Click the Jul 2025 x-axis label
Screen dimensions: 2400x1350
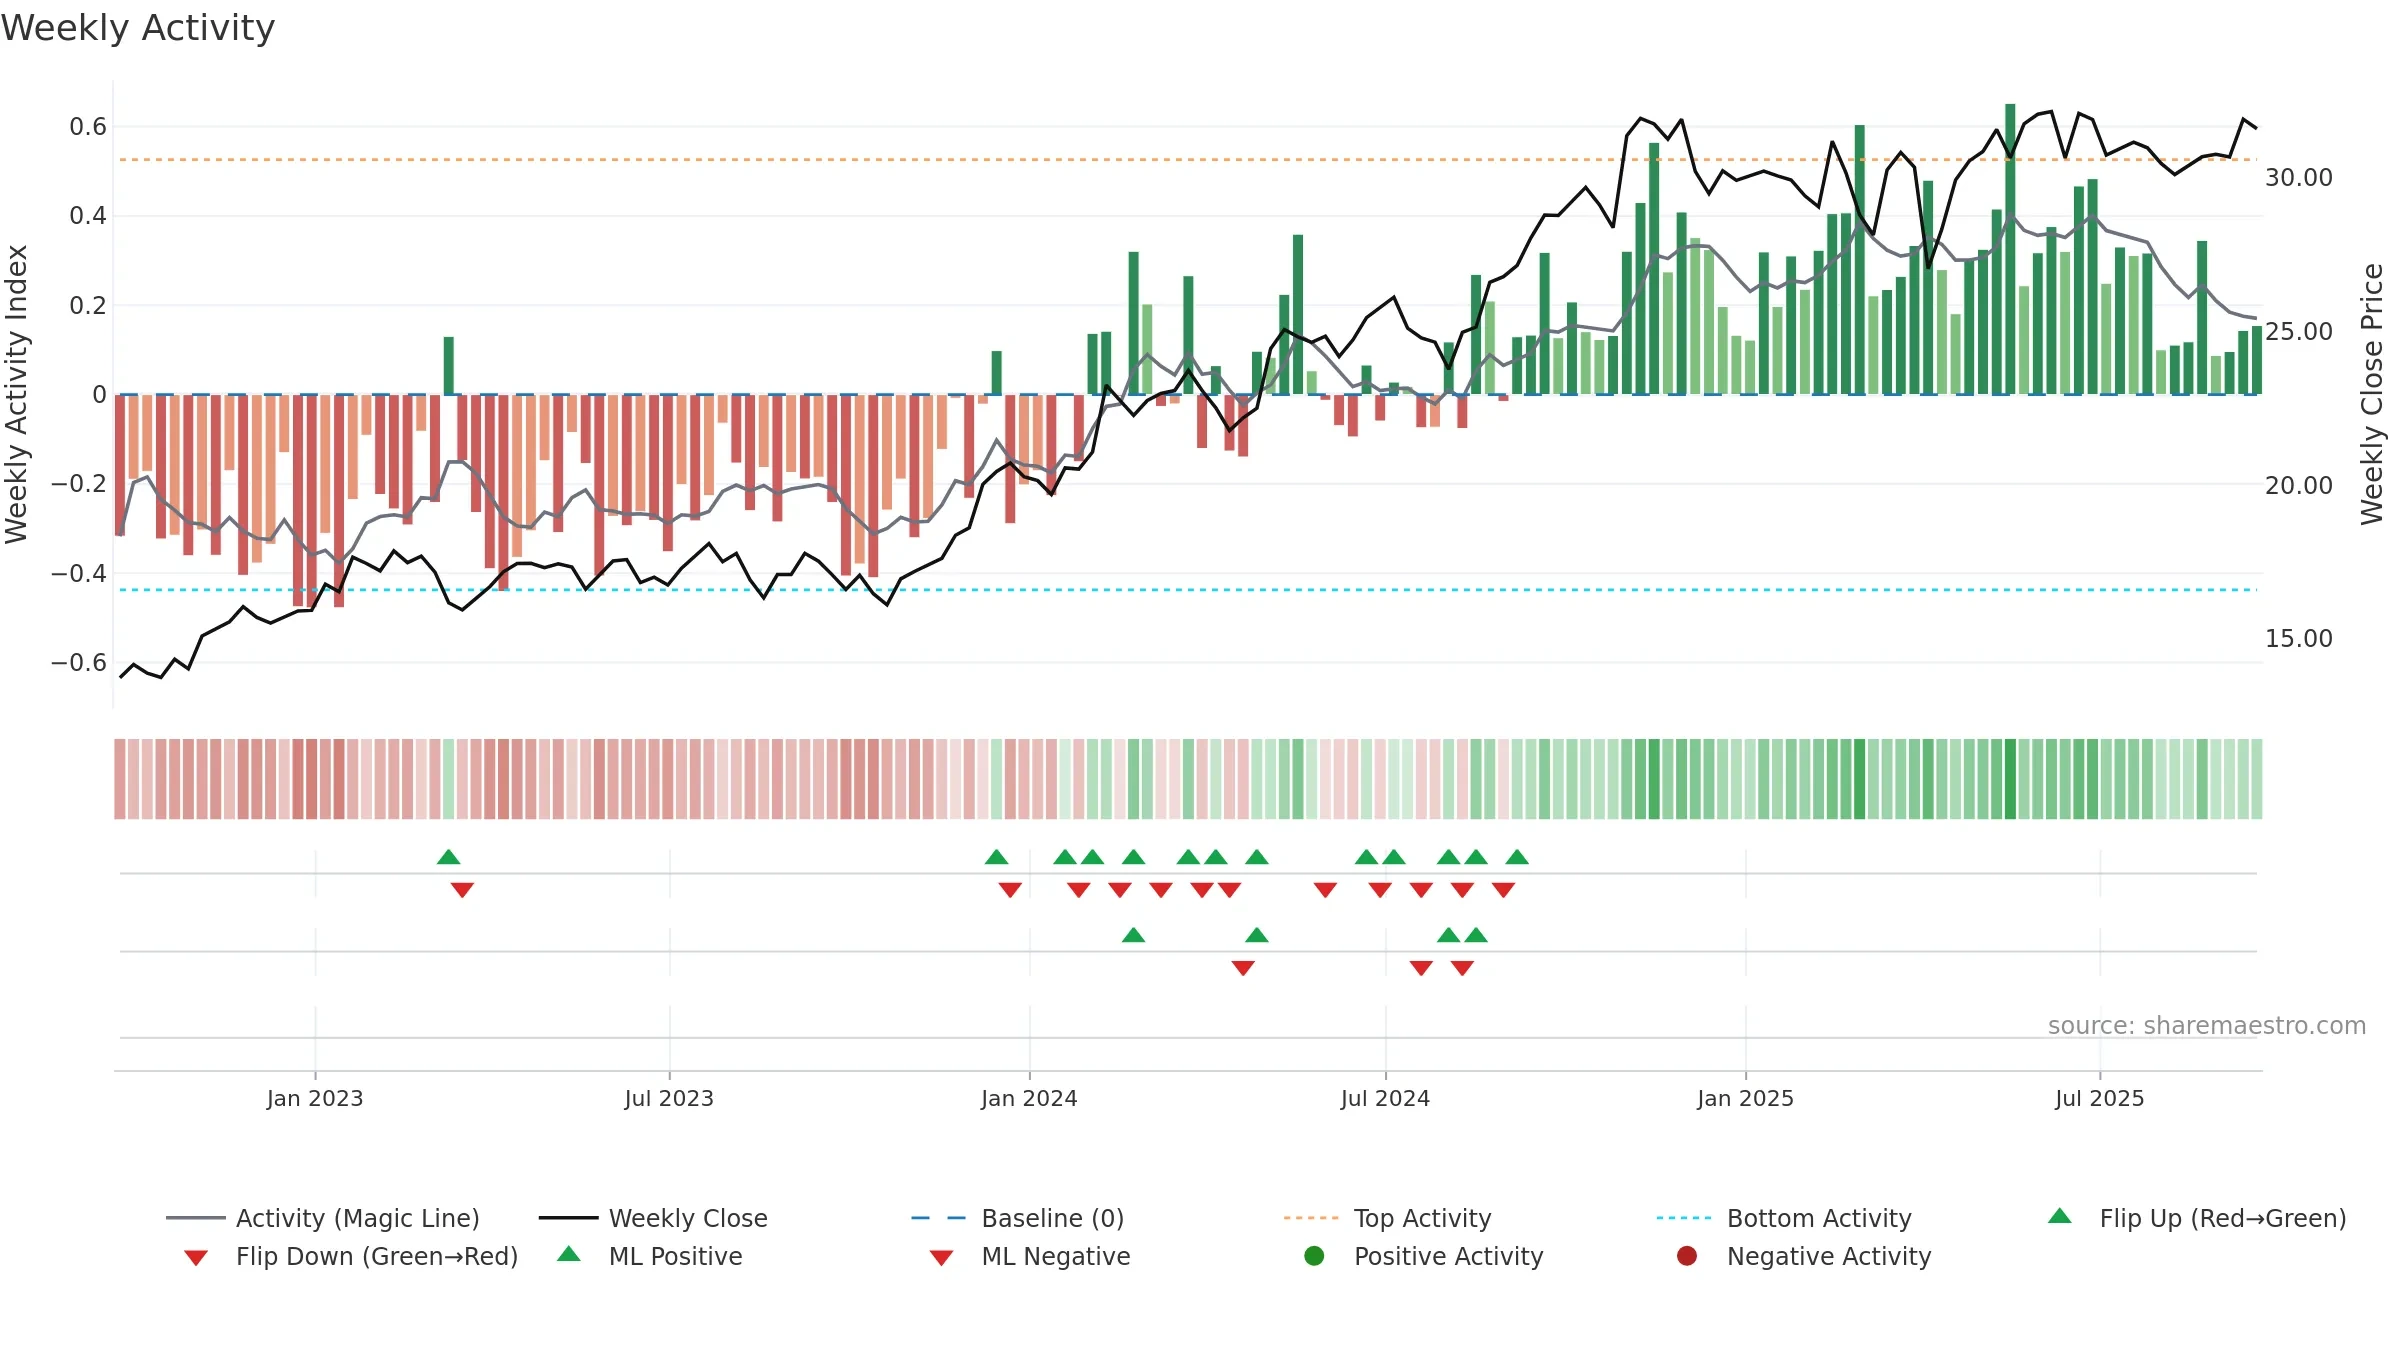[x=2100, y=1098]
